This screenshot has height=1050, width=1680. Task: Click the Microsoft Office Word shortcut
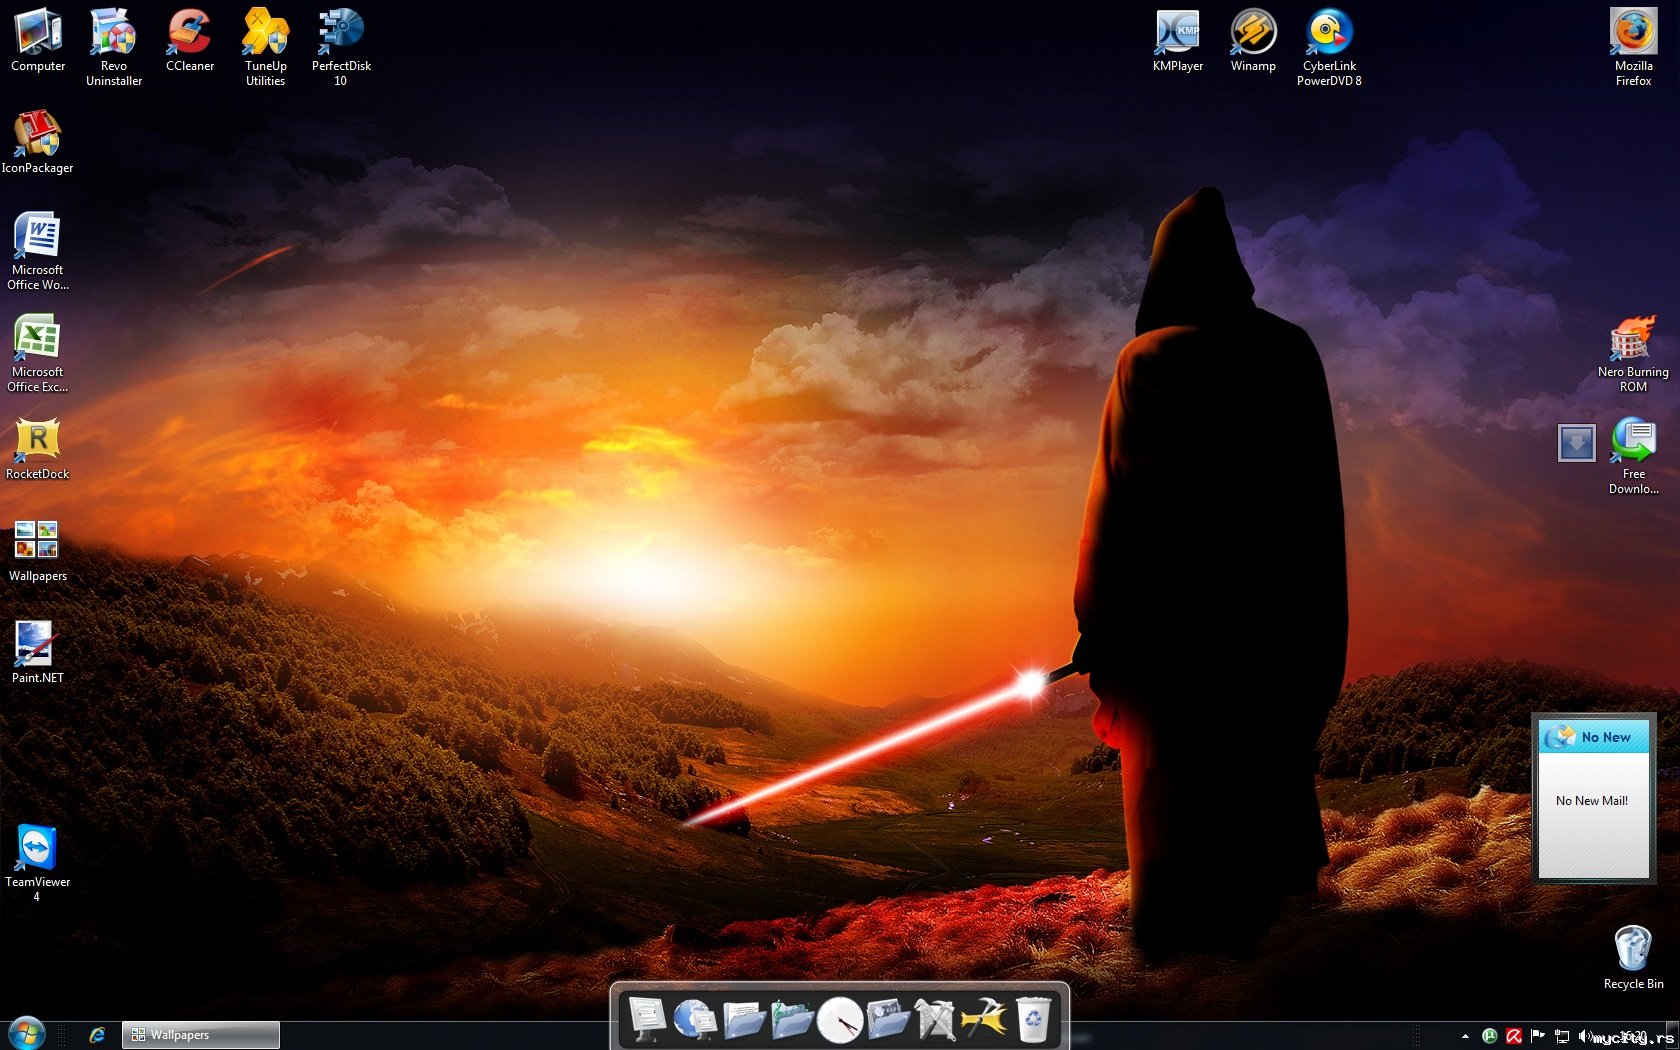click(x=38, y=251)
